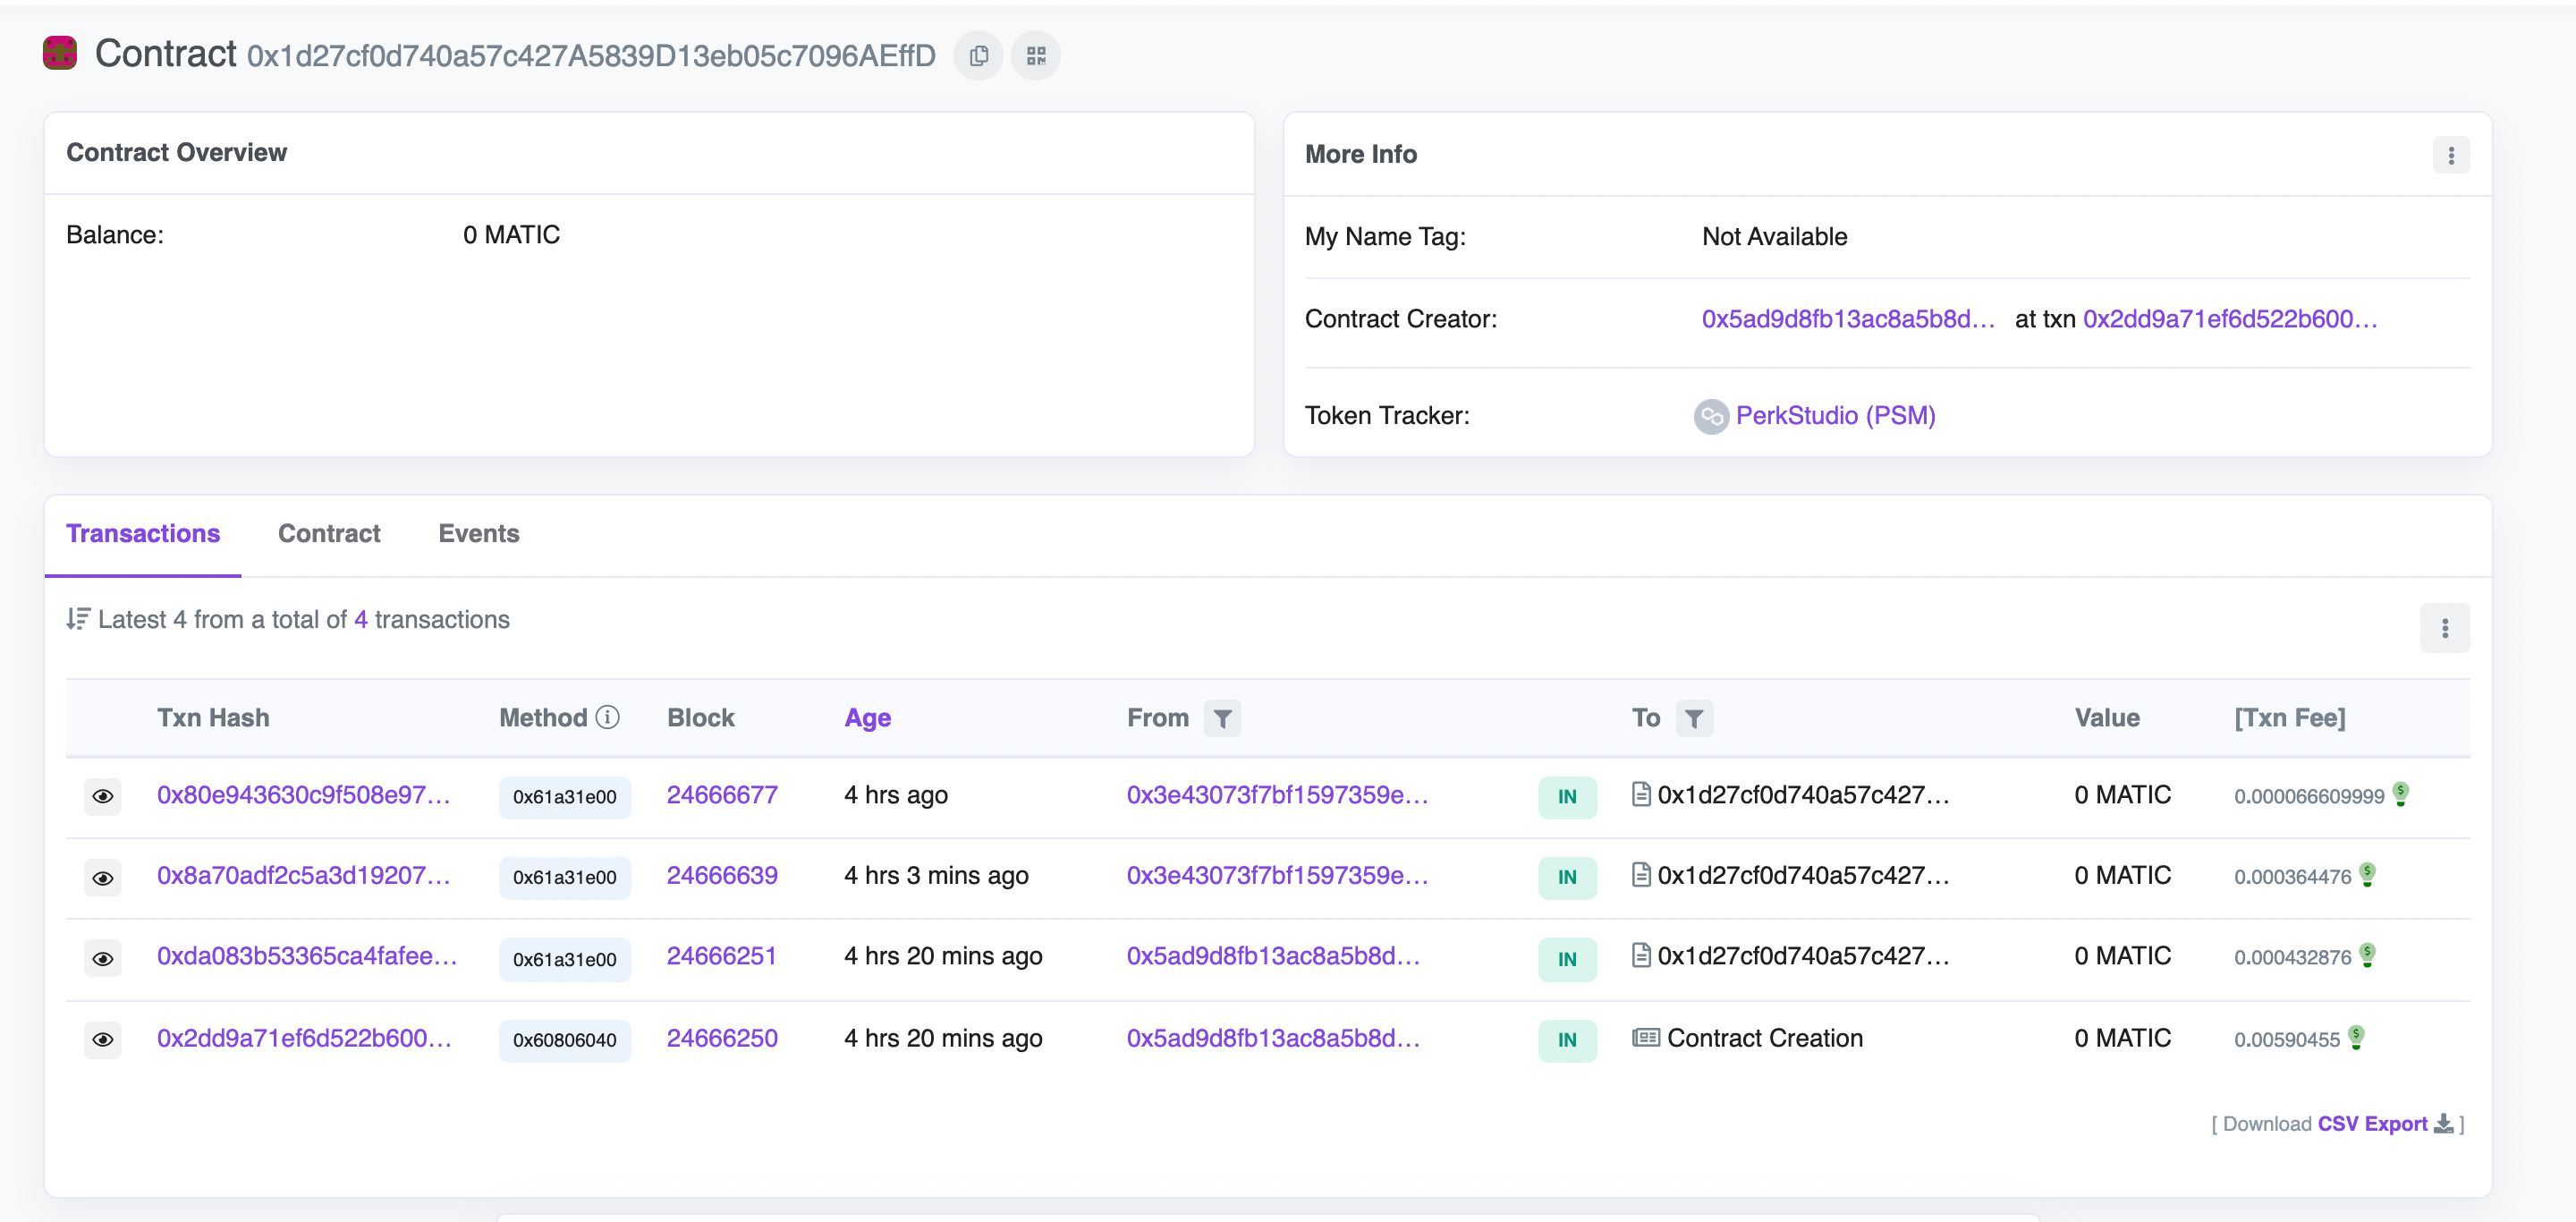Open txn hash 0x2dd9a71ef6d522b600 in table
The image size is (2576, 1222).
(304, 1038)
